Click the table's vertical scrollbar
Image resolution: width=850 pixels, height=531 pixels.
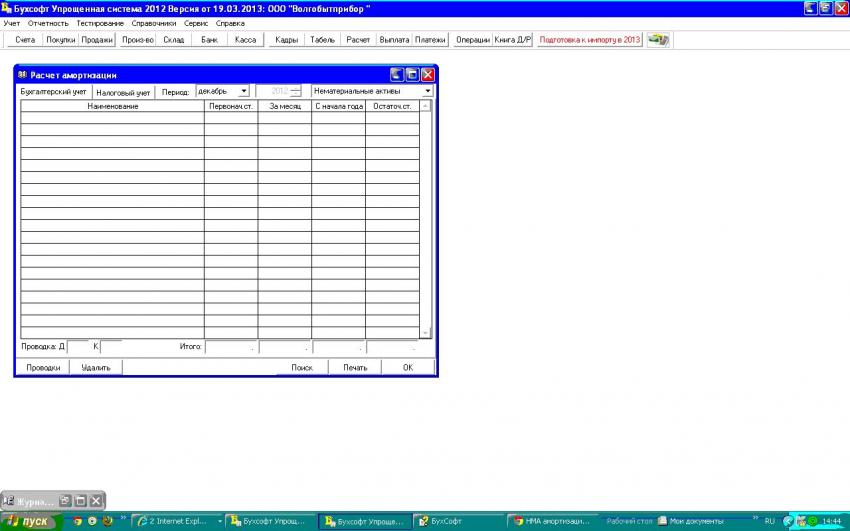(x=425, y=218)
